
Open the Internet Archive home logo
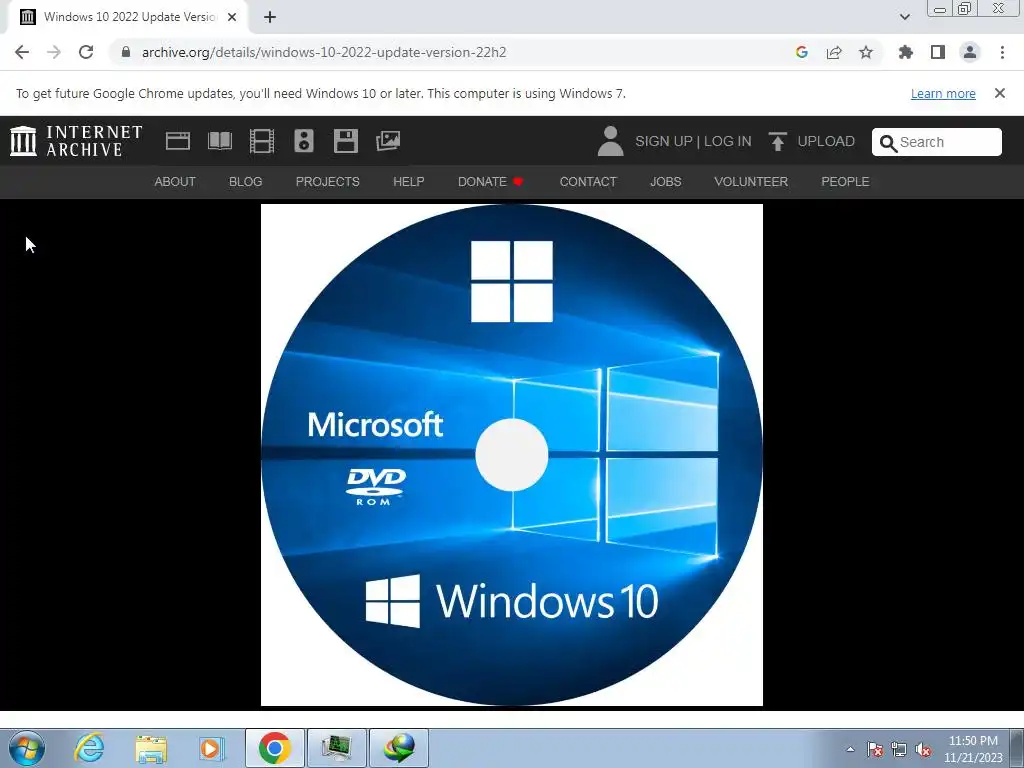tap(76, 141)
